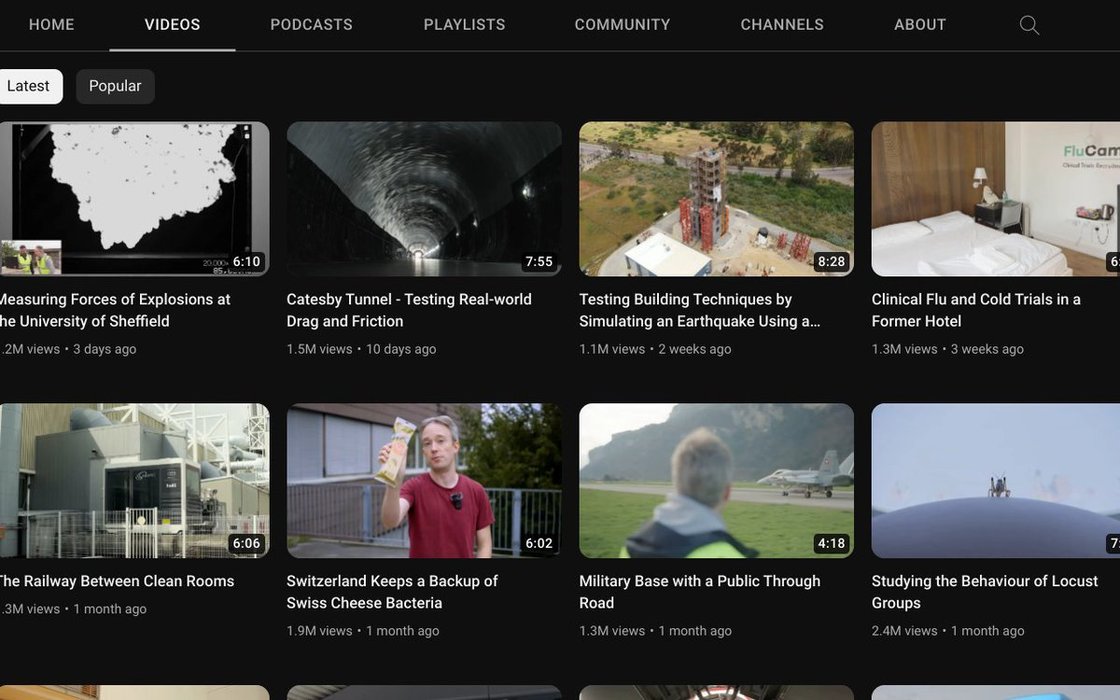Image resolution: width=1120 pixels, height=700 pixels.
Task: Open the Home tab
Action: coord(51,25)
